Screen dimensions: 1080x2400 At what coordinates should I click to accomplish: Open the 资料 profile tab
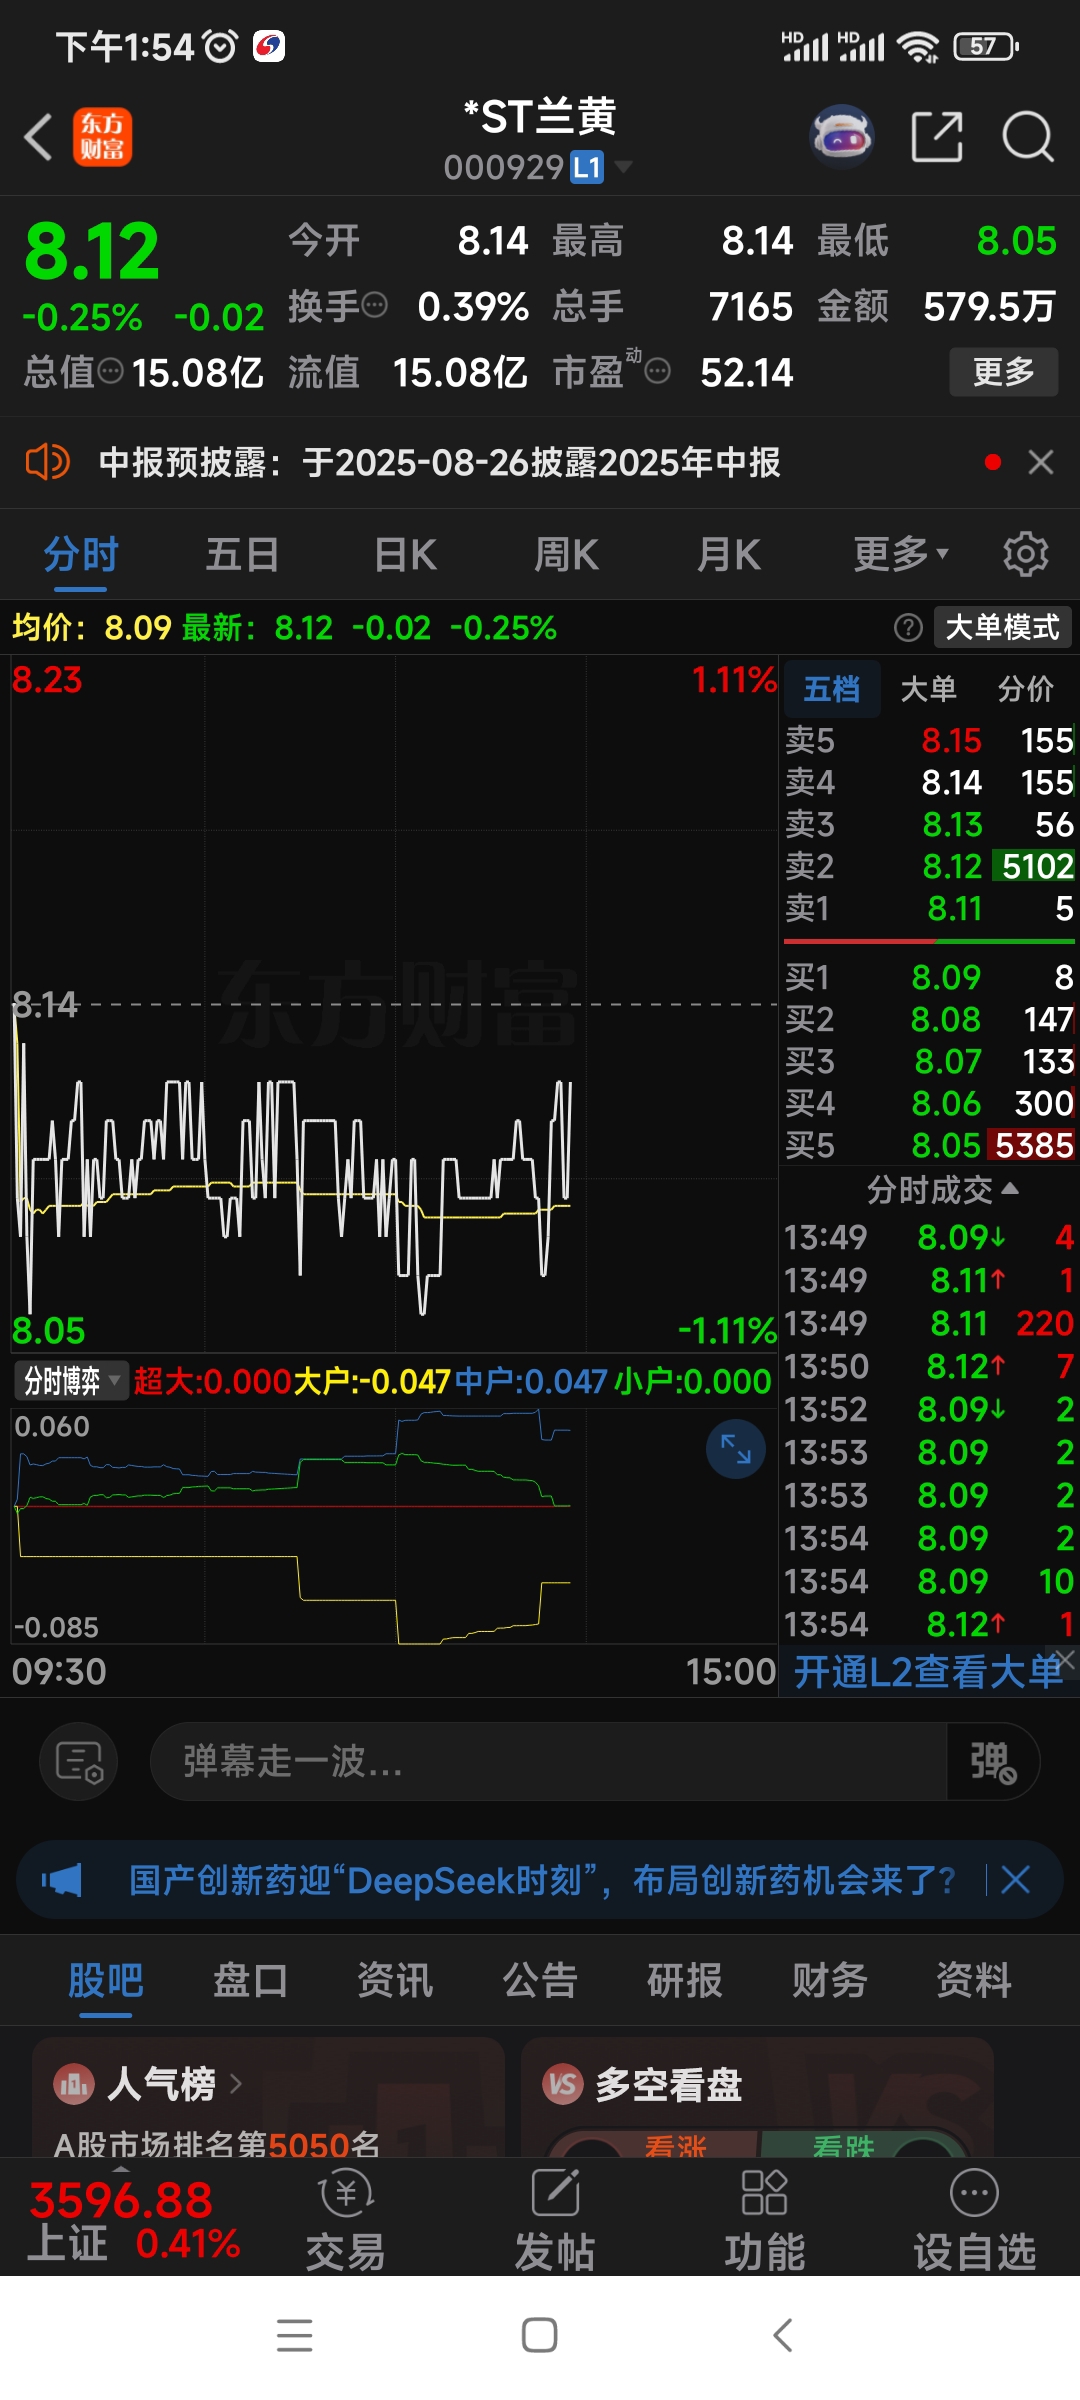coord(974,1980)
